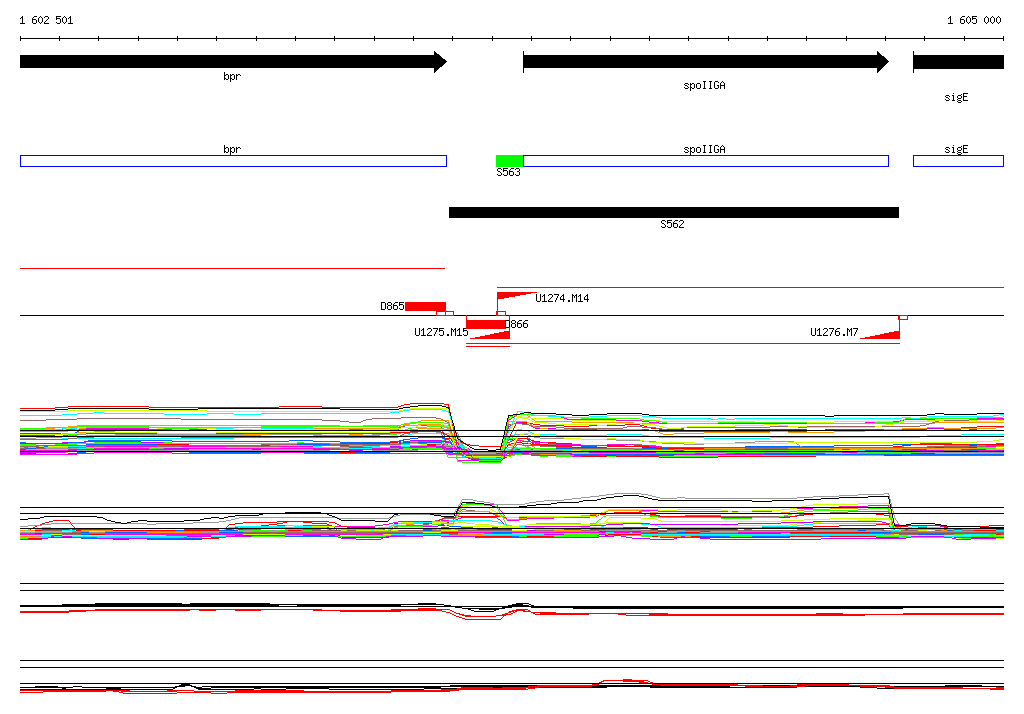Click the black bpr gene arrow
Viewport: 1024px width, 714px height.
[x=233, y=62]
